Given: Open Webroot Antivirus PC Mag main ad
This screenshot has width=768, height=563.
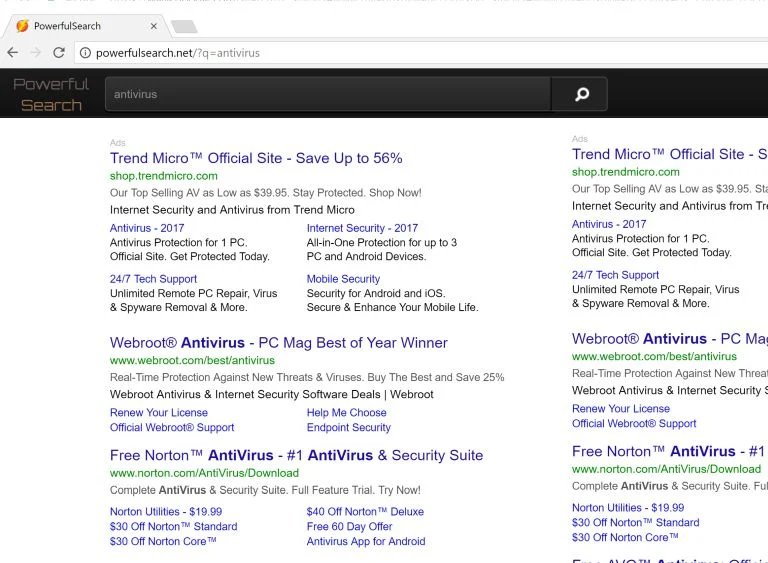Looking at the screenshot, I should [x=279, y=343].
